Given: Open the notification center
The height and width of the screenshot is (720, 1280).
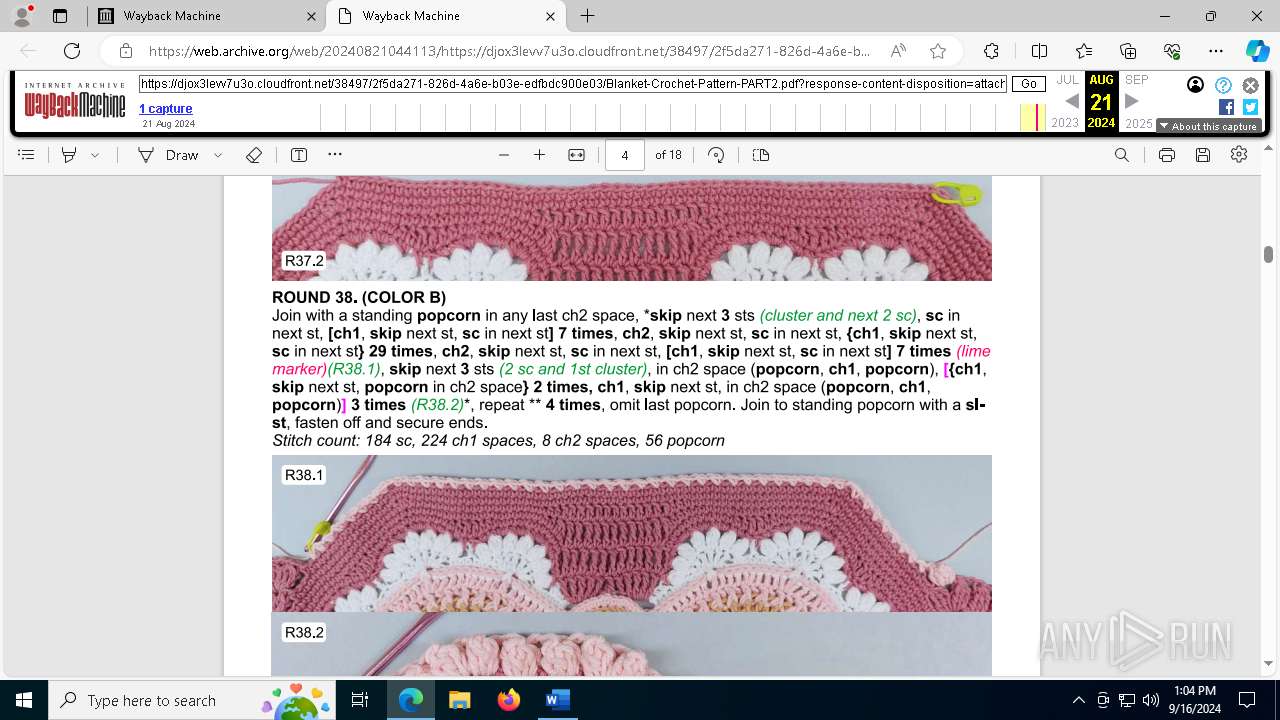Looking at the screenshot, I should tap(1247, 700).
